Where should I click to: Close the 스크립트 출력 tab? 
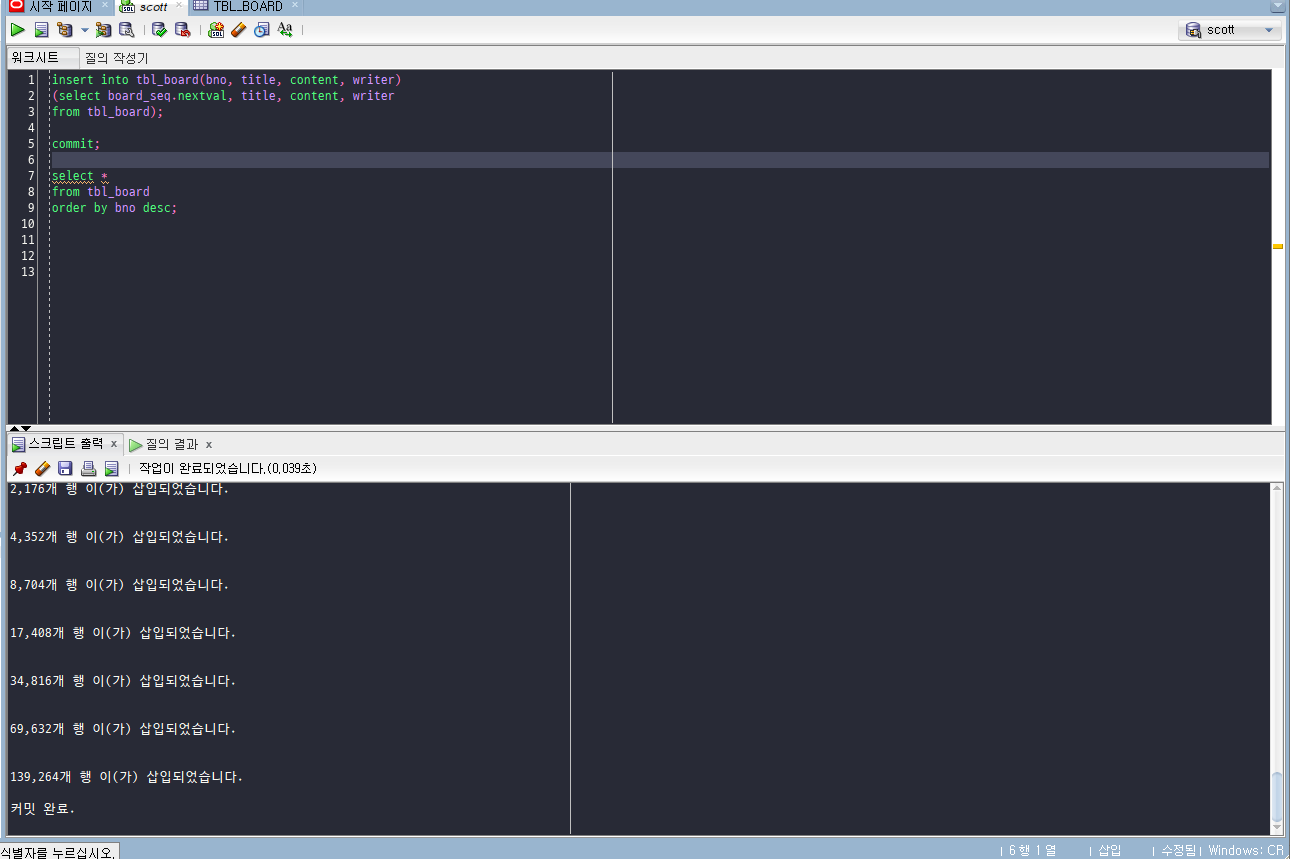coord(114,444)
